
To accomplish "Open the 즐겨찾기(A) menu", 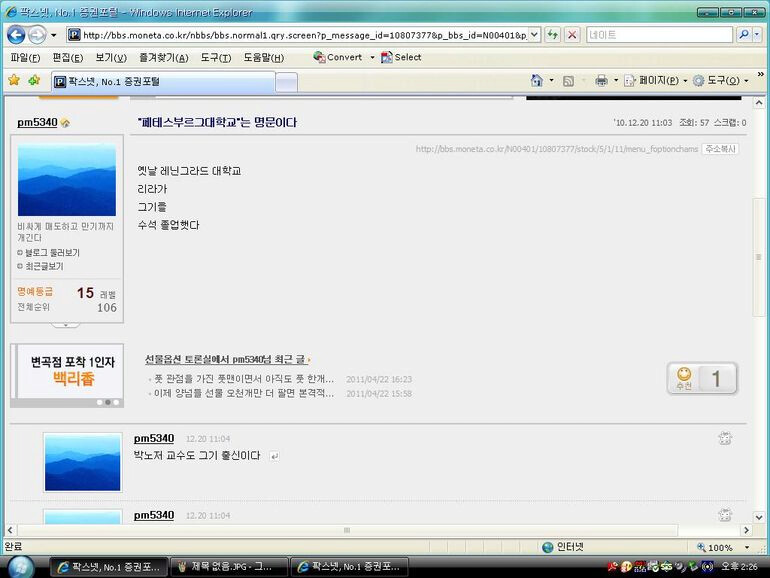I will [164, 57].
